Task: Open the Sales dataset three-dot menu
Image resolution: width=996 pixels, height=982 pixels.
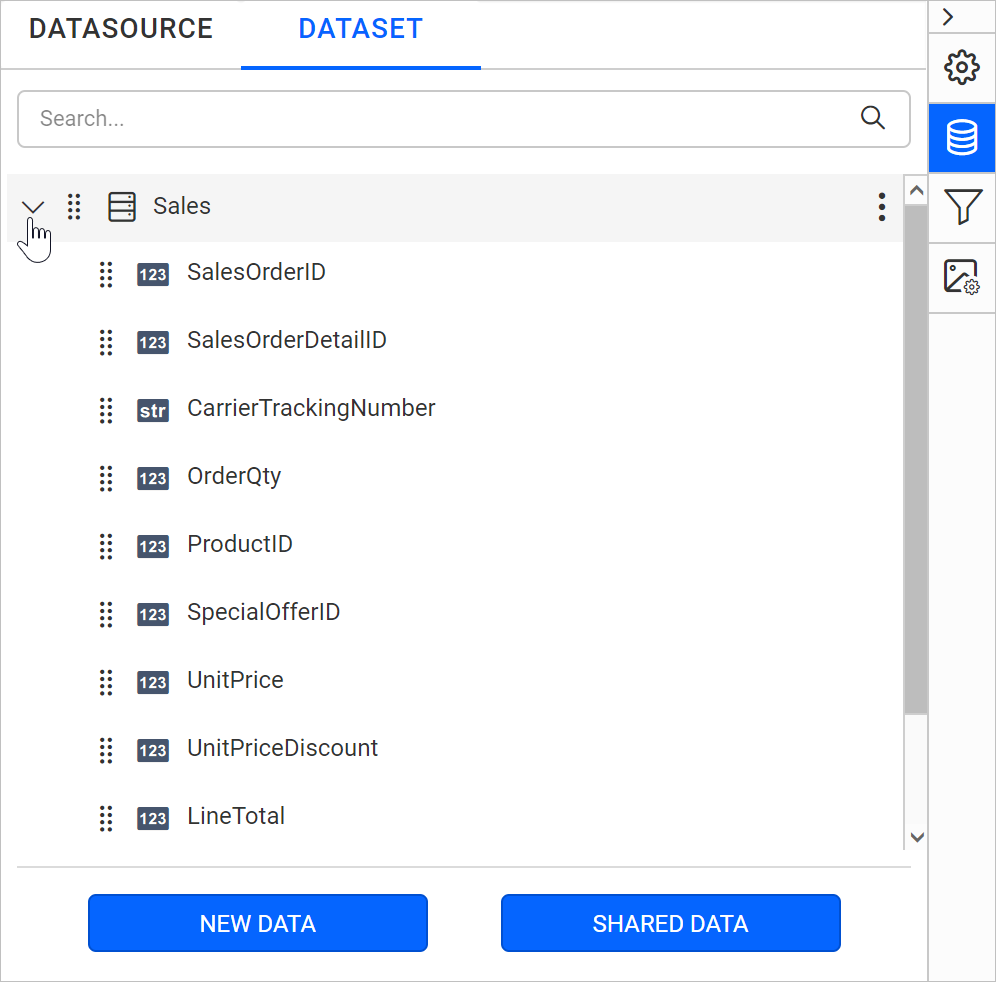Action: pyautogui.click(x=882, y=207)
